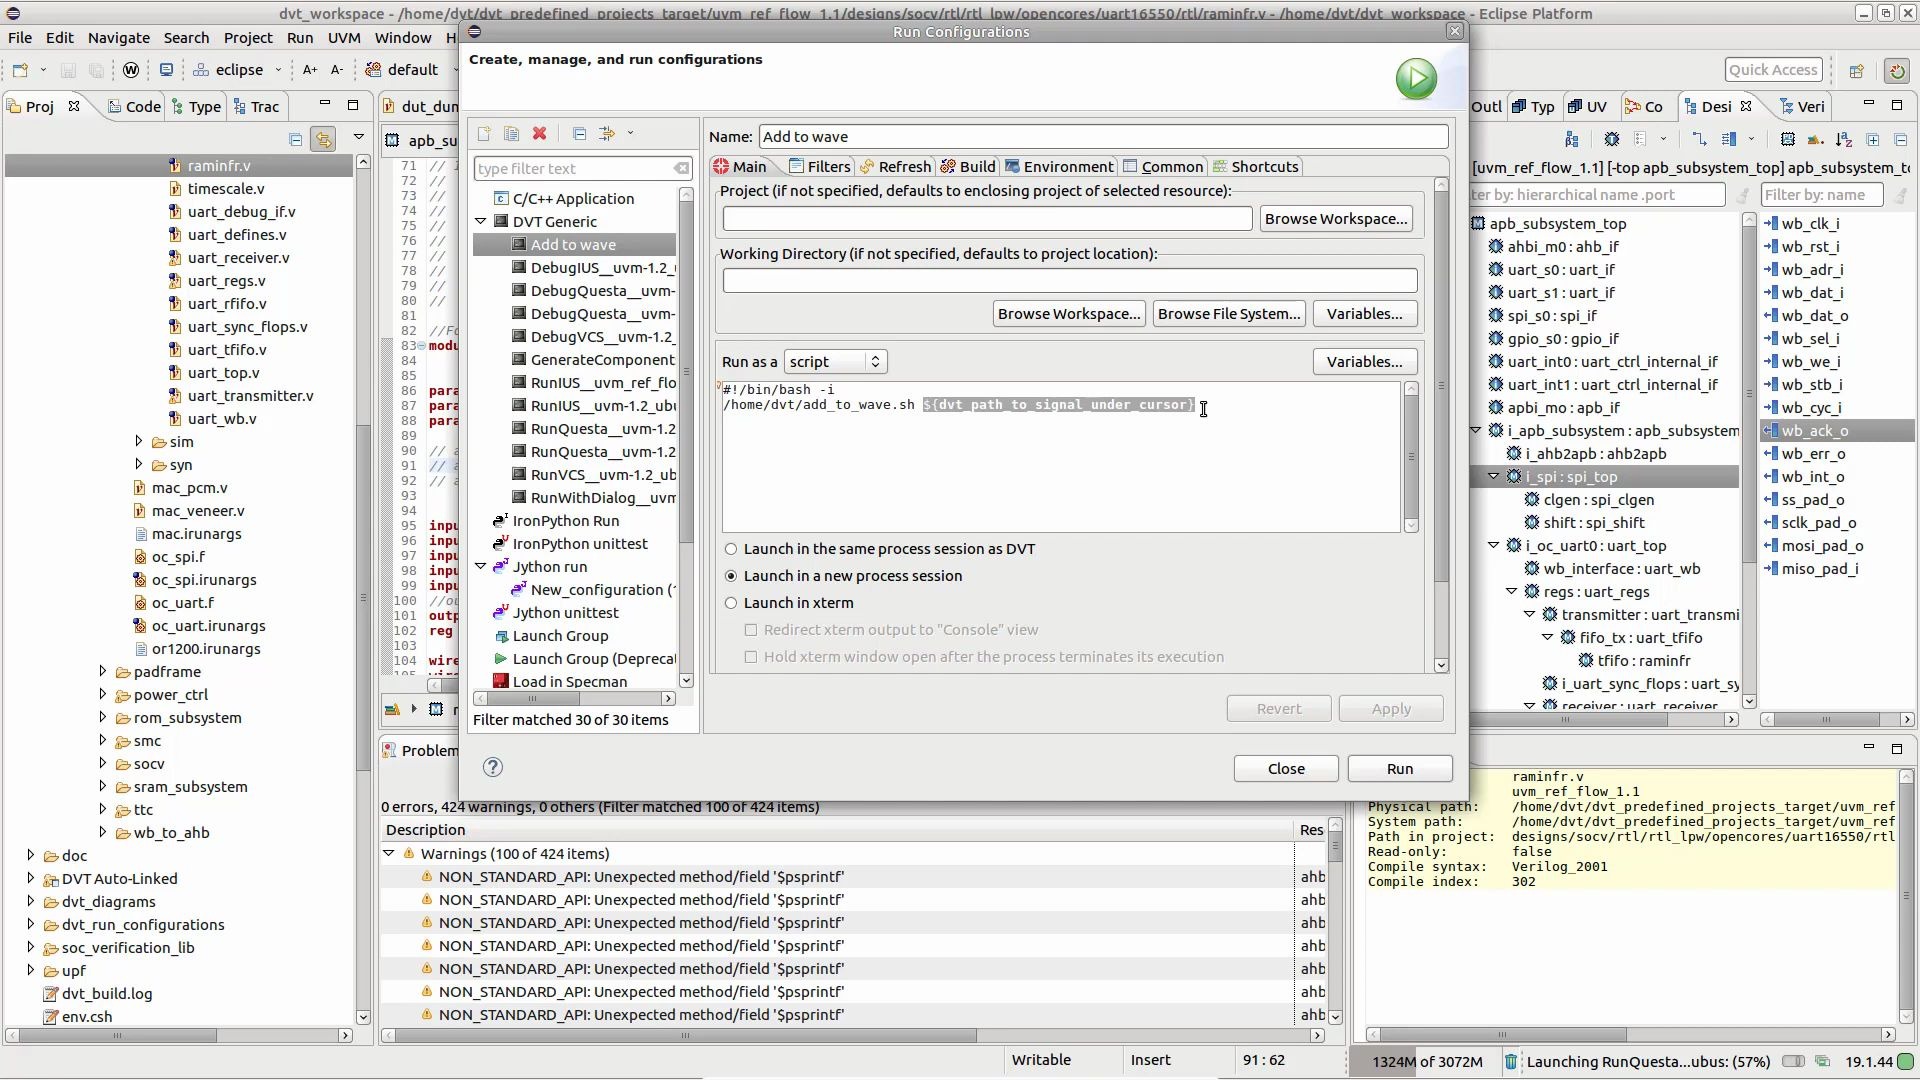Switch to the Environment tab
This screenshot has width=1920, height=1080.
[1059, 167]
